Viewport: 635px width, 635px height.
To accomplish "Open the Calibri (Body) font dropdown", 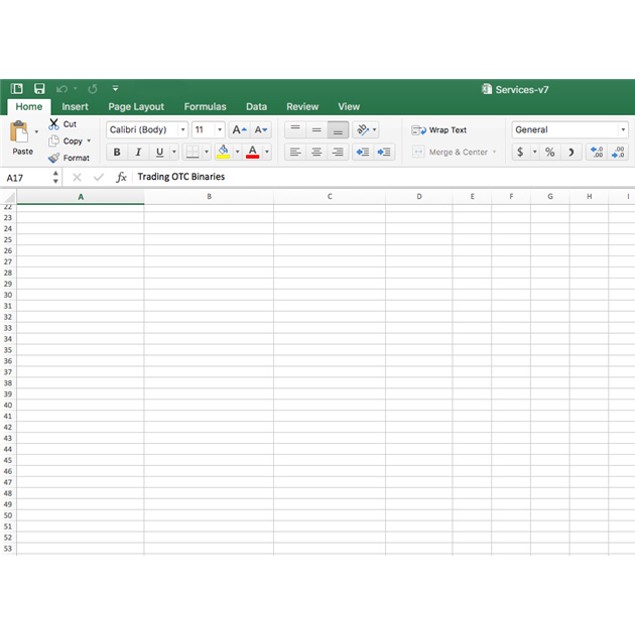I will 147,130.
